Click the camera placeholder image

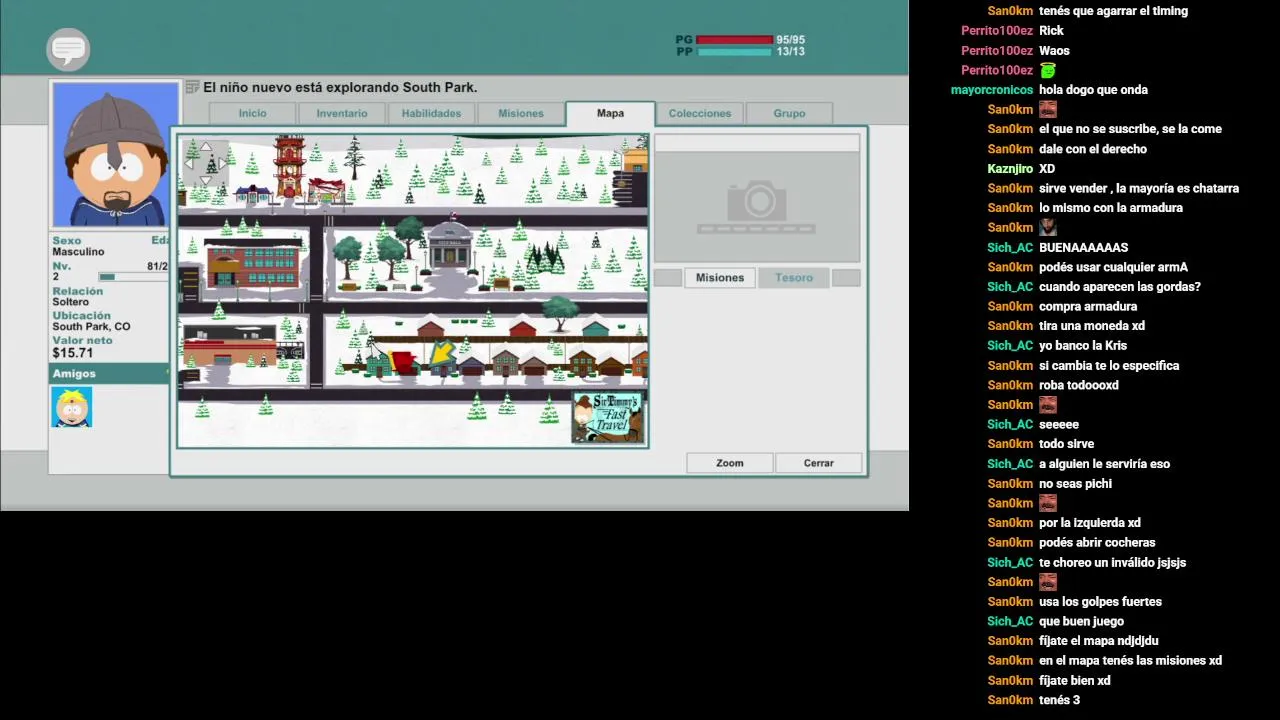pyautogui.click(x=757, y=207)
